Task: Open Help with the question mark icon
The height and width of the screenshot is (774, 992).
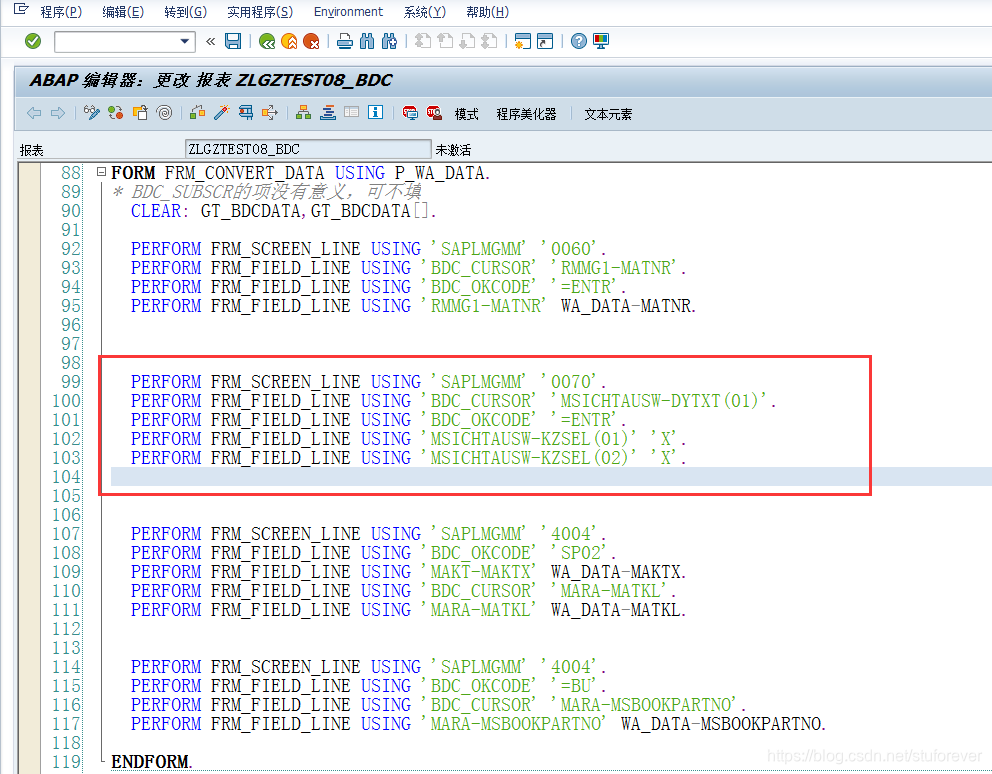Action: coord(578,42)
